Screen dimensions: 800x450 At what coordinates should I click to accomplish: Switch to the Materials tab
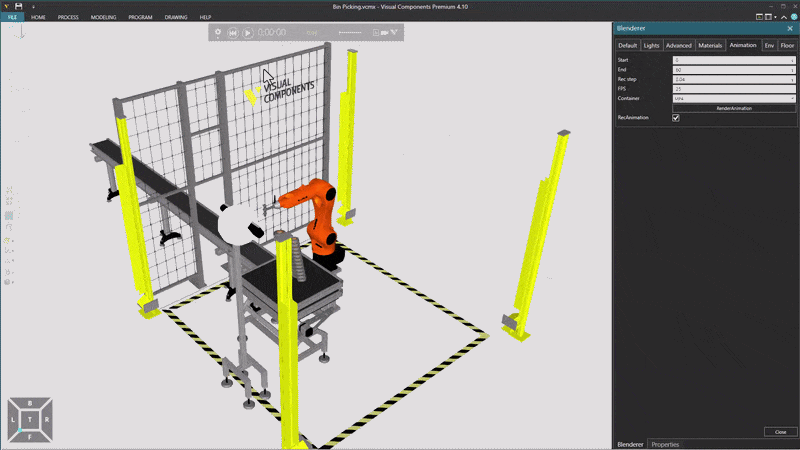tap(710, 46)
